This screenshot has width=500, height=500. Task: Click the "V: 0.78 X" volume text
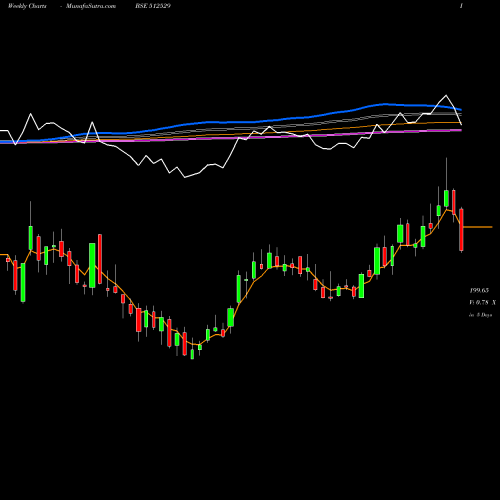[483, 303]
